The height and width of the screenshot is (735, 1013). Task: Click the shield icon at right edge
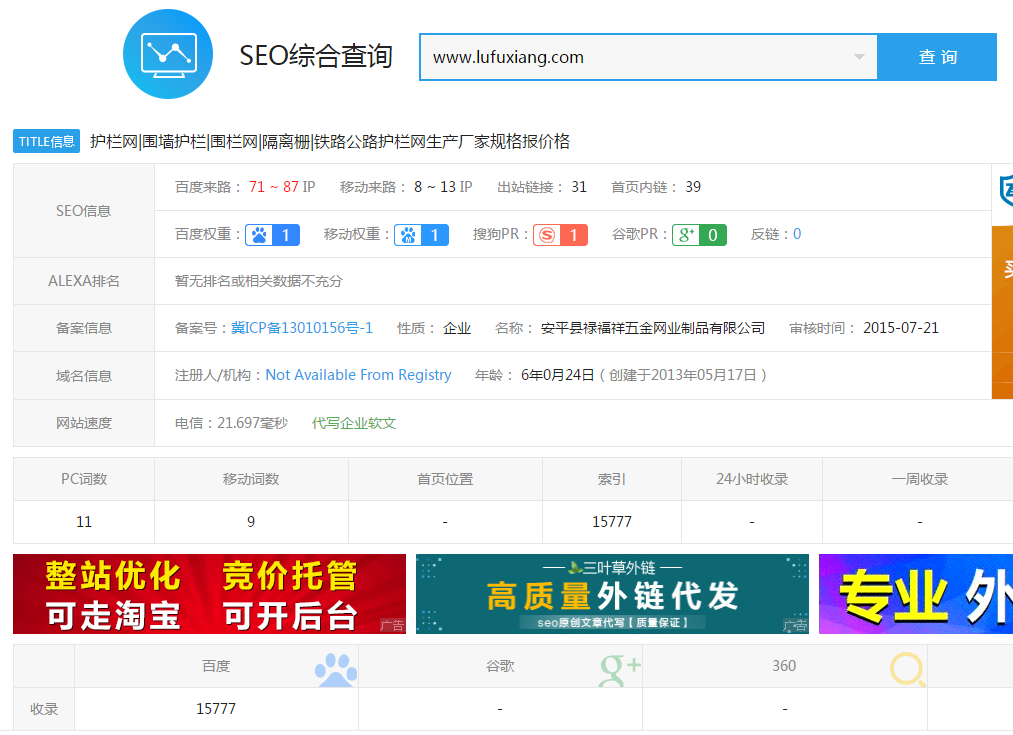[1006, 191]
